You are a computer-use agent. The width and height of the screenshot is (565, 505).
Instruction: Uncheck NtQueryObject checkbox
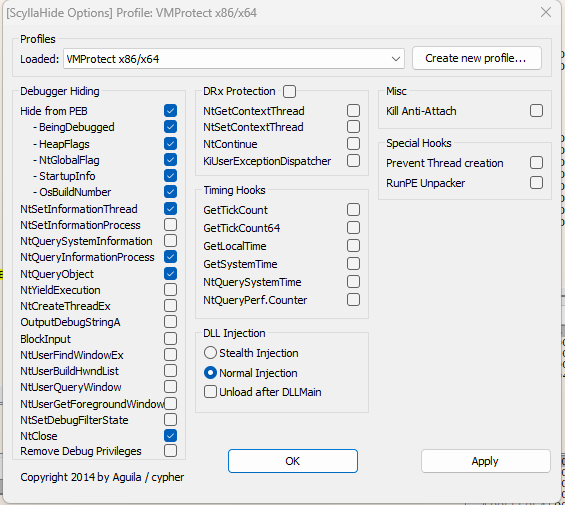point(170,274)
